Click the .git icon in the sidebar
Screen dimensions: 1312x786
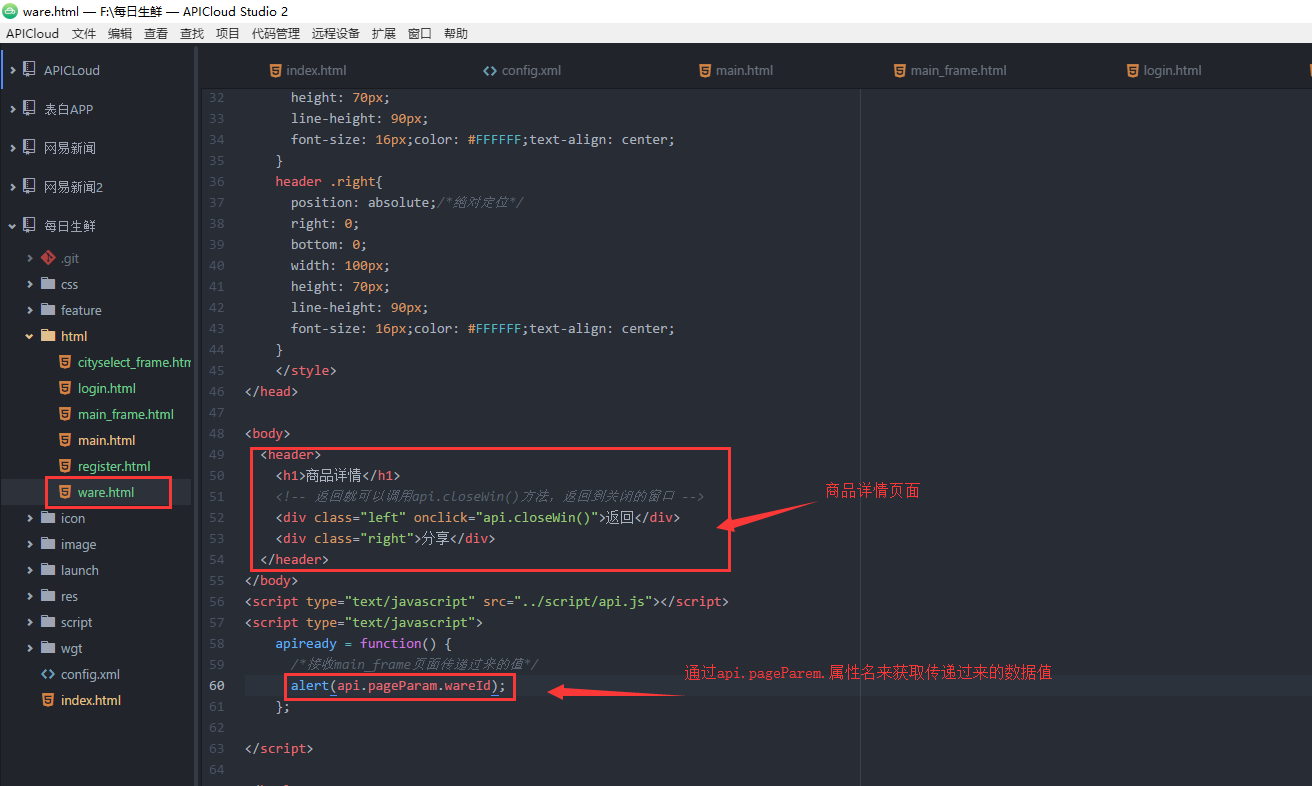(48, 257)
